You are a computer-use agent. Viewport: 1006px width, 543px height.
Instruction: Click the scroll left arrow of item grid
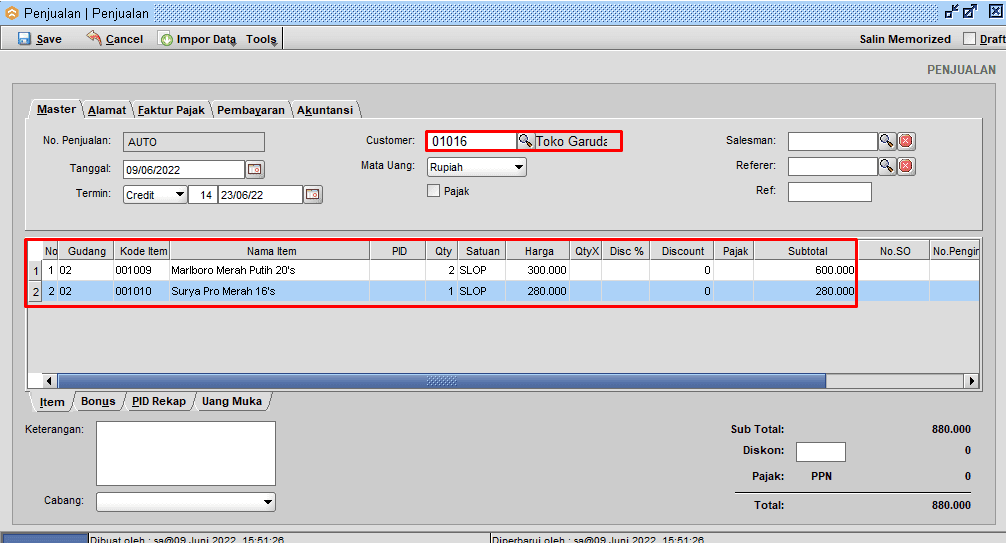pos(49,381)
